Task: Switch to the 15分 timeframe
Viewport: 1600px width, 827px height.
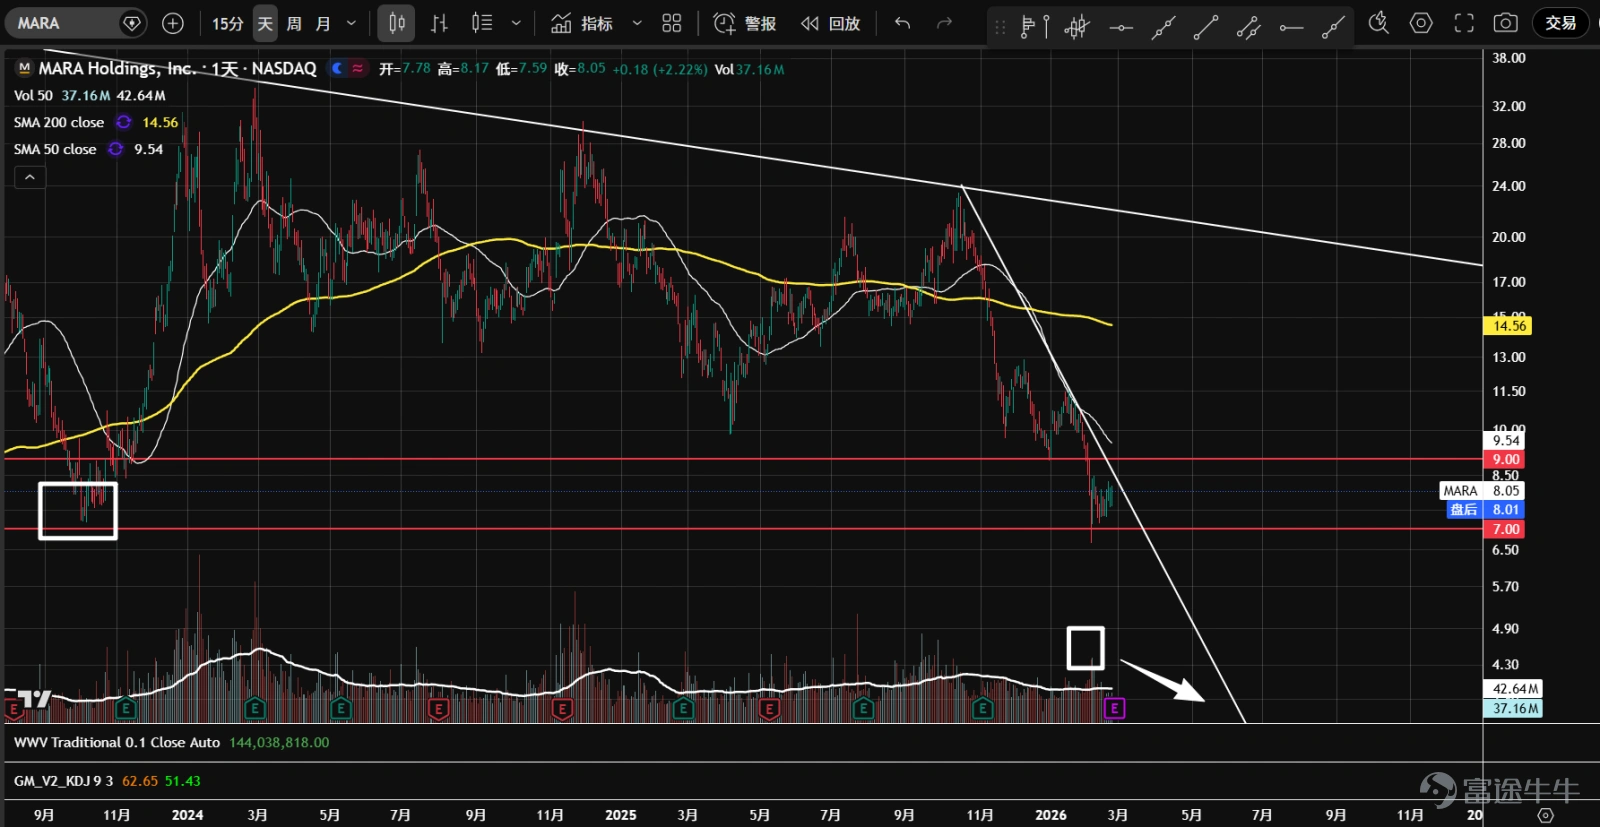Action: pyautogui.click(x=227, y=23)
